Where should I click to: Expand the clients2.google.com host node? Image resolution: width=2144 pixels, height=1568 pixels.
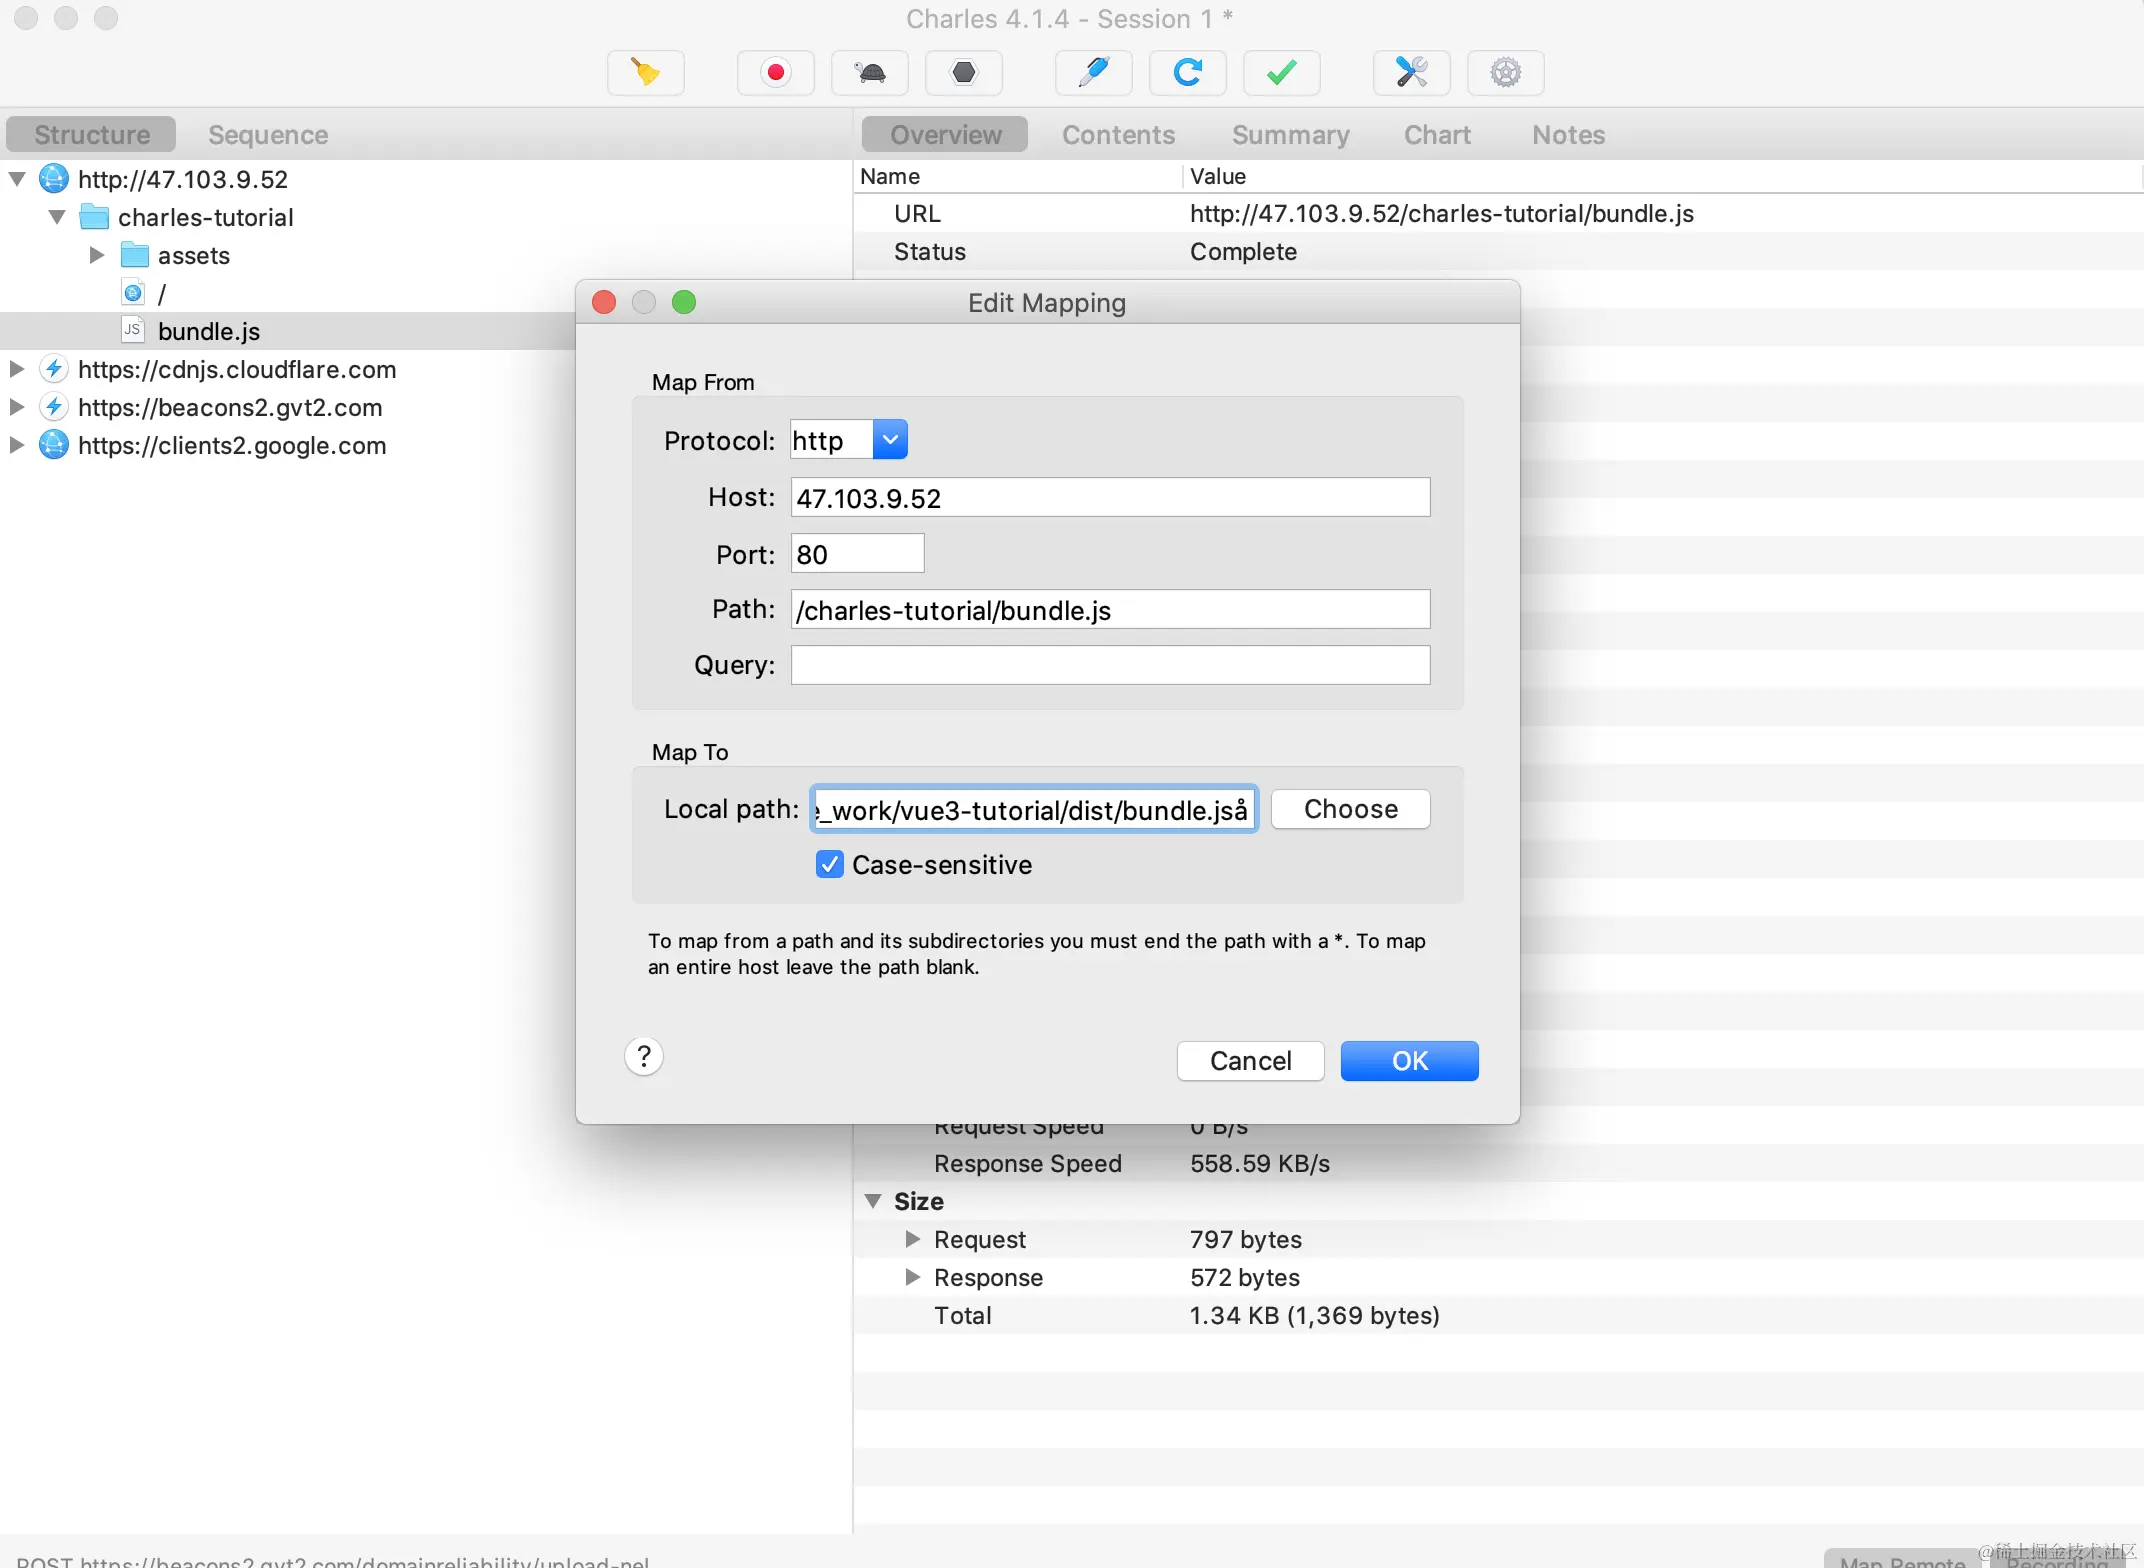point(17,445)
